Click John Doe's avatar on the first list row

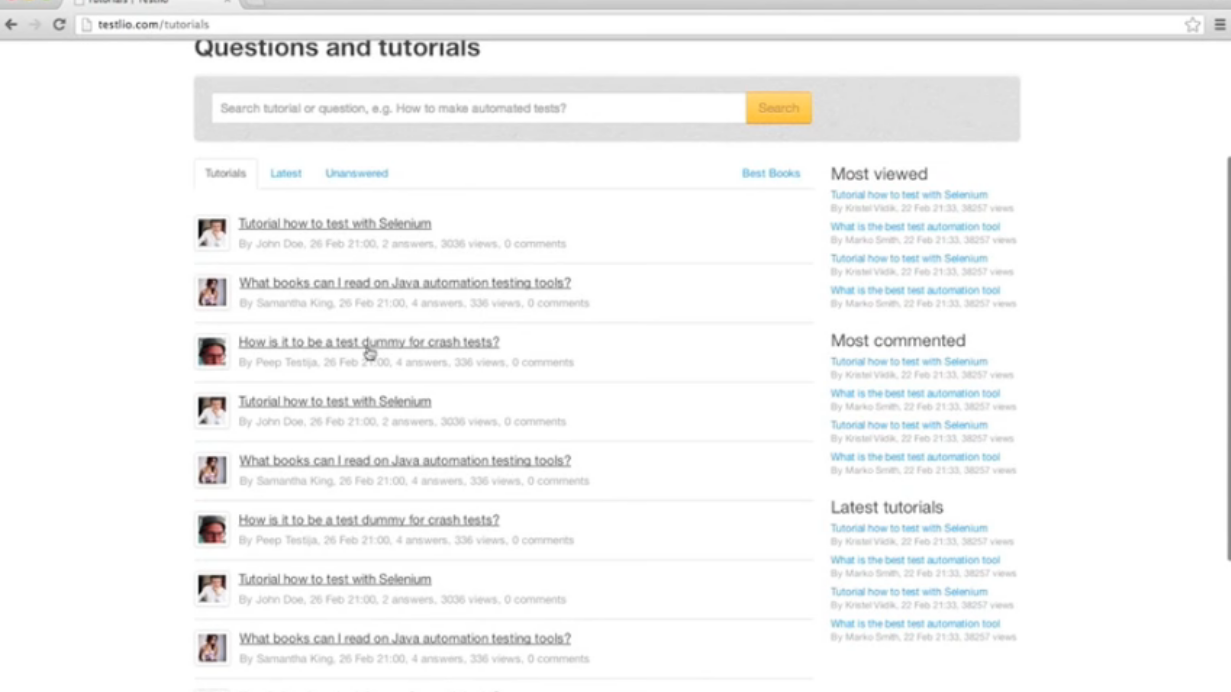pos(212,233)
